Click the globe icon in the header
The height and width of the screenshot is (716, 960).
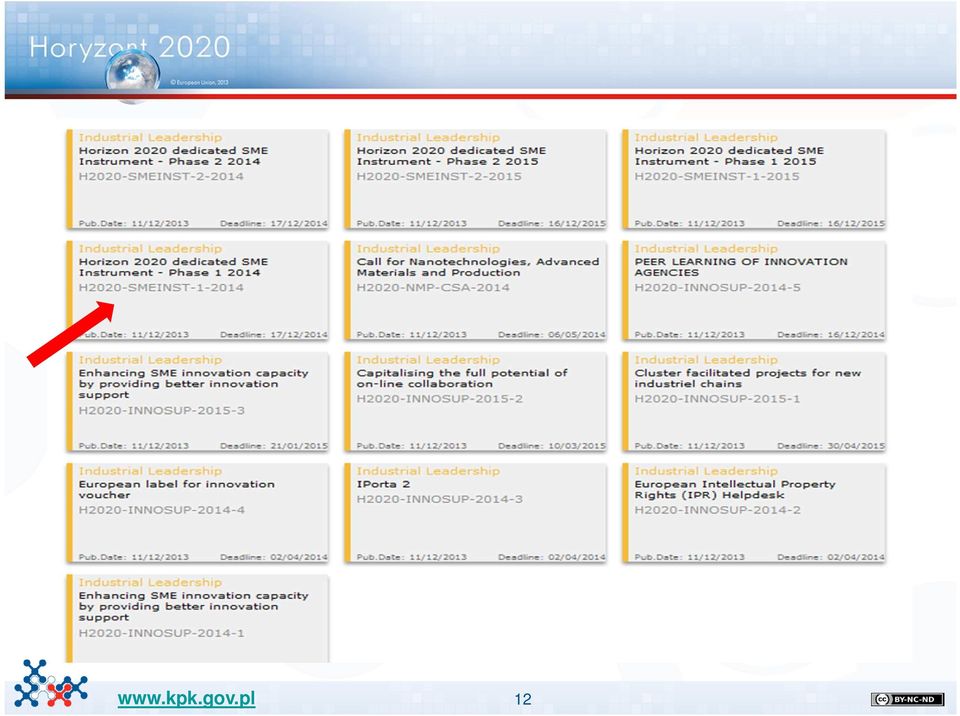point(132,75)
